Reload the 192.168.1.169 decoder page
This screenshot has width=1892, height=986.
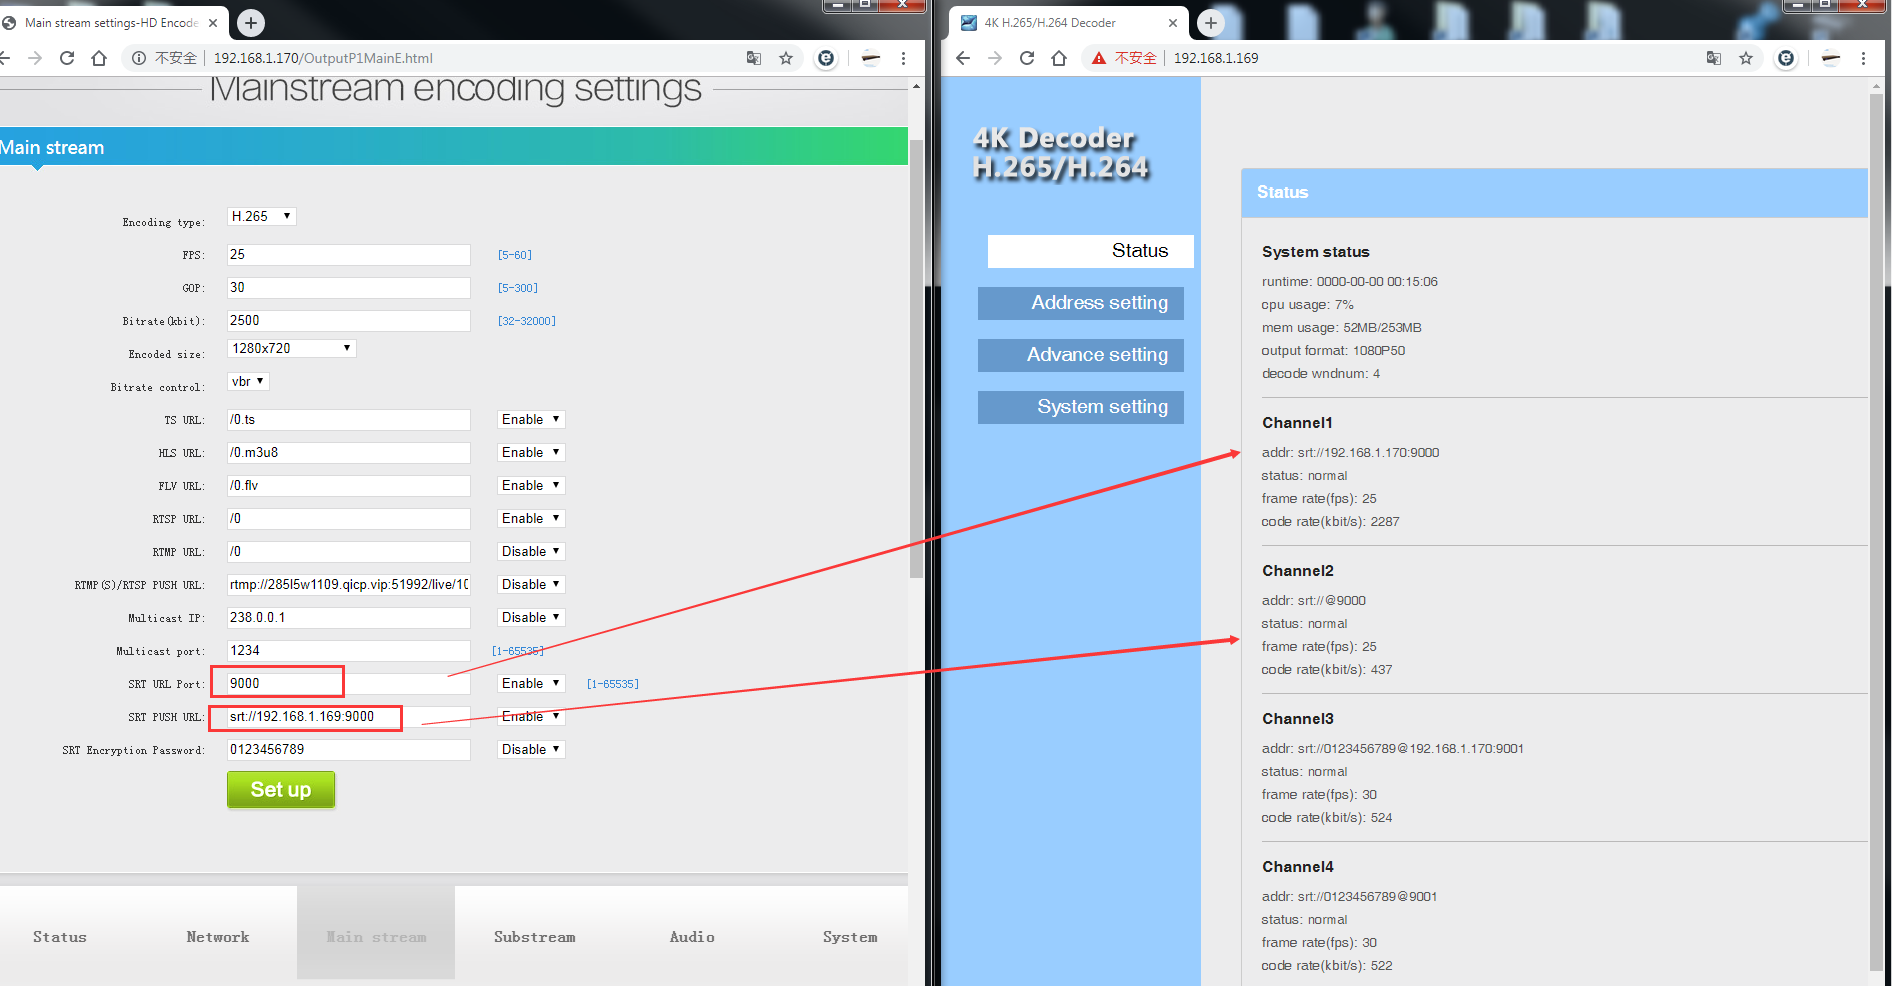coord(1027,58)
